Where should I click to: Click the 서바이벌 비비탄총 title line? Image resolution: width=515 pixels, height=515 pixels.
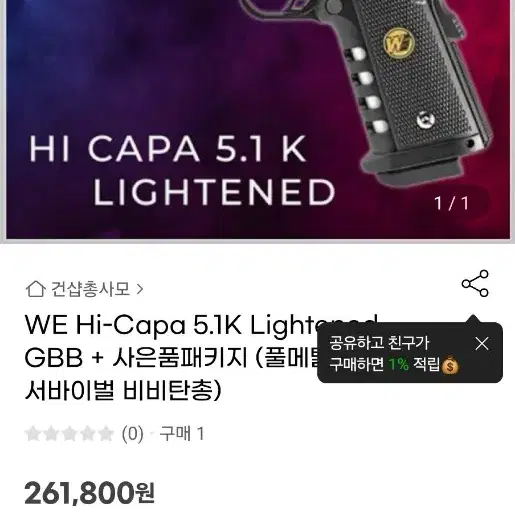coord(123,389)
